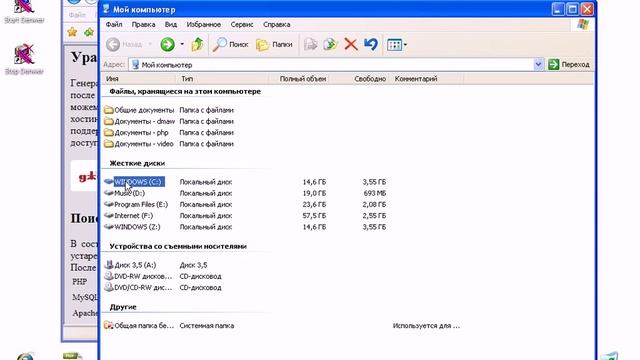Open the Справка menu
The height and width of the screenshot is (360, 640).
pyautogui.click(x=277, y=24)
